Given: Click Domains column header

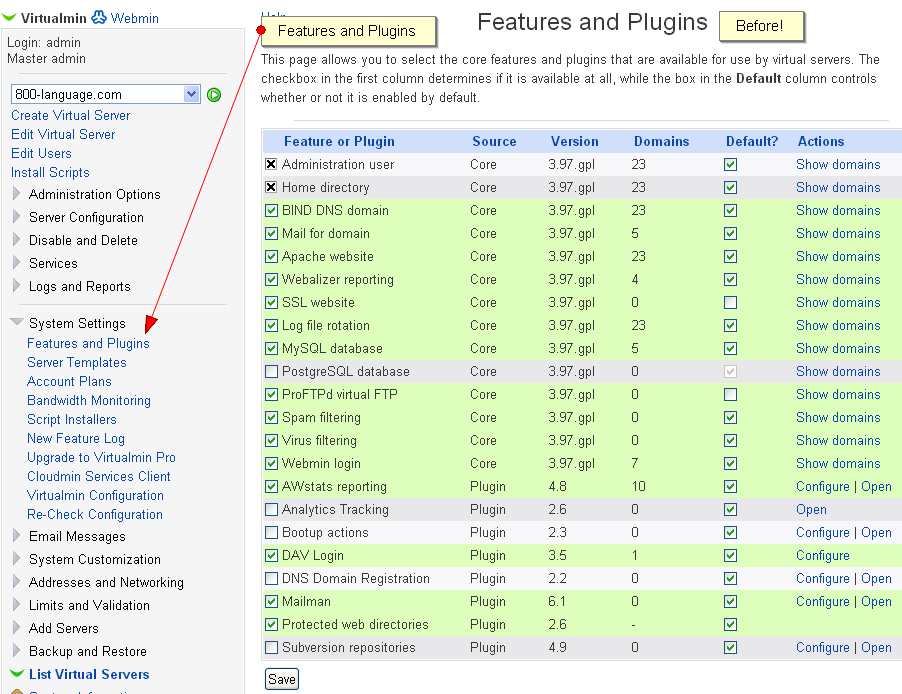Looking at the screenshot, I should pos(661,141).
